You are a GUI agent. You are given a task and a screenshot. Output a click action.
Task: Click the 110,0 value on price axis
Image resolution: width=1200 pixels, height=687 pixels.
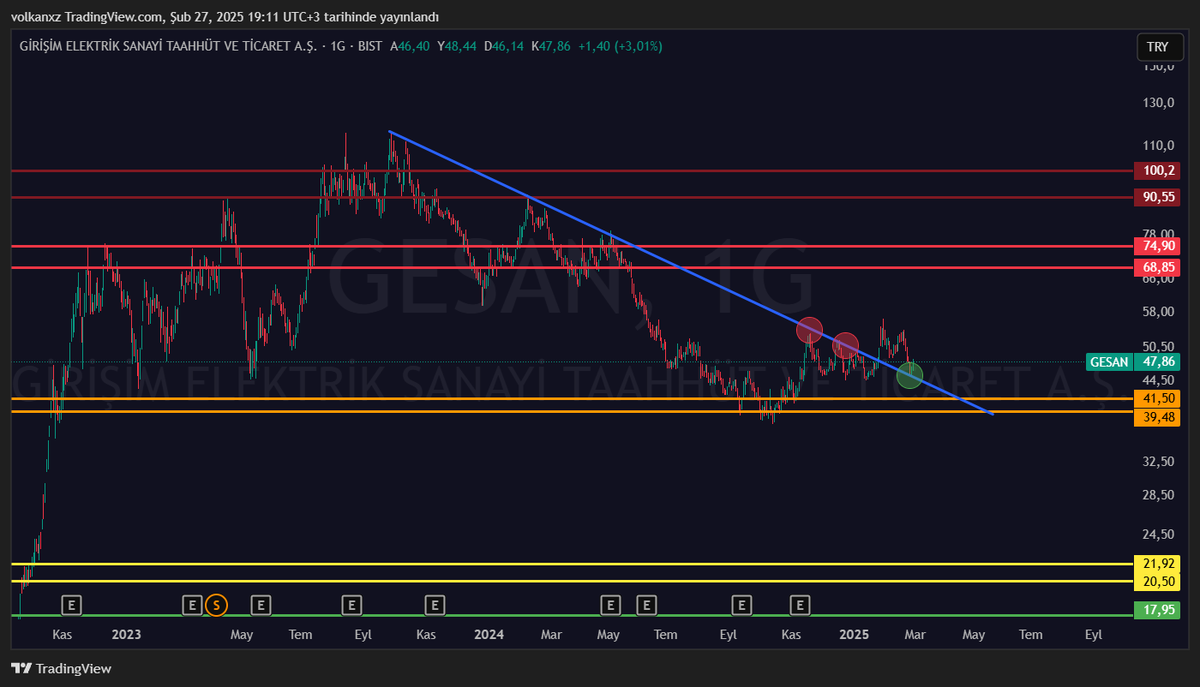(1158, 144)
